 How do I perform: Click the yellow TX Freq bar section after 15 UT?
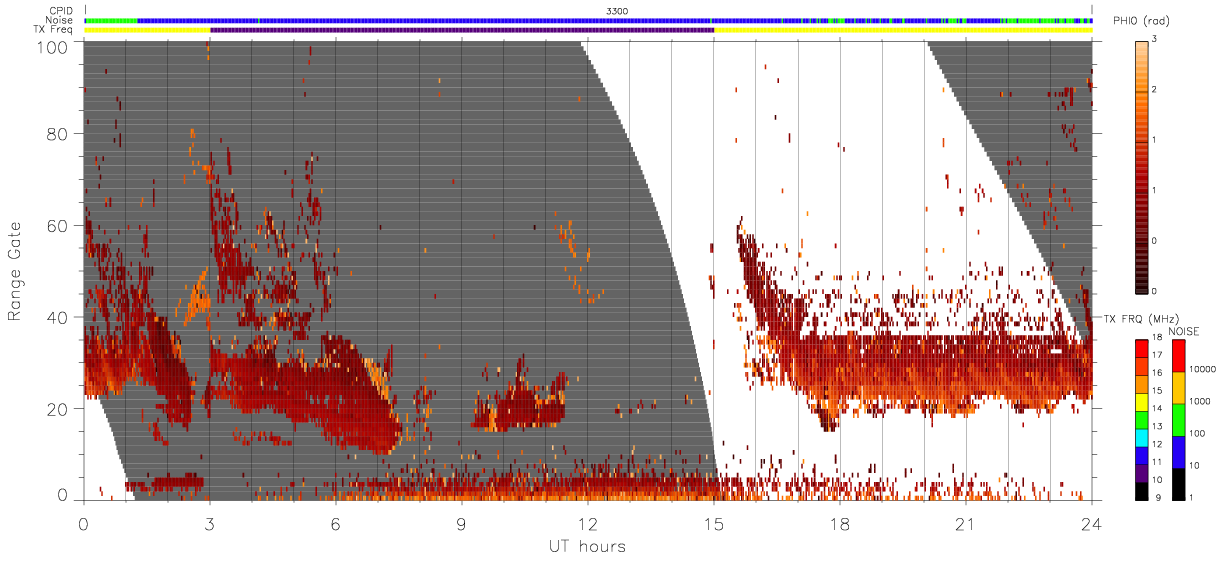coord(903,30)
